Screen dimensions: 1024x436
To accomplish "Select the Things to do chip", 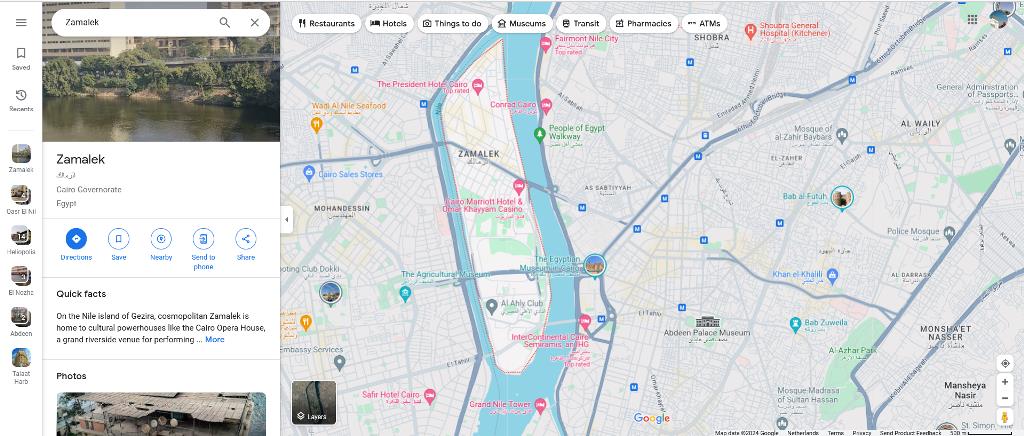I will tap(453, 23).
